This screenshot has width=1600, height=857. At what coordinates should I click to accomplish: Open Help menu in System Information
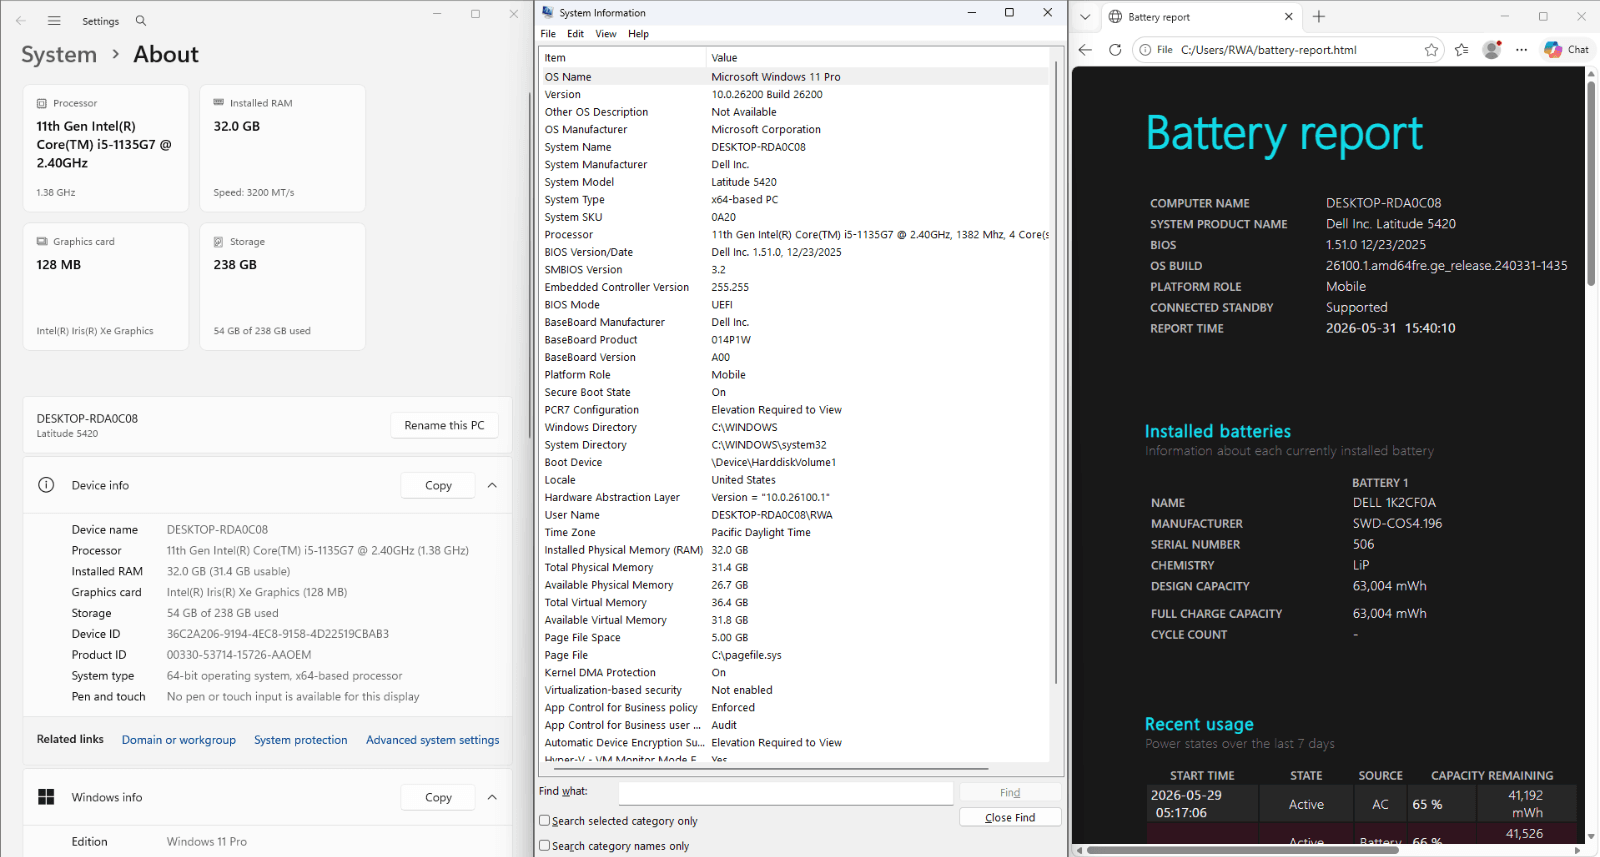tap(638, 34)
